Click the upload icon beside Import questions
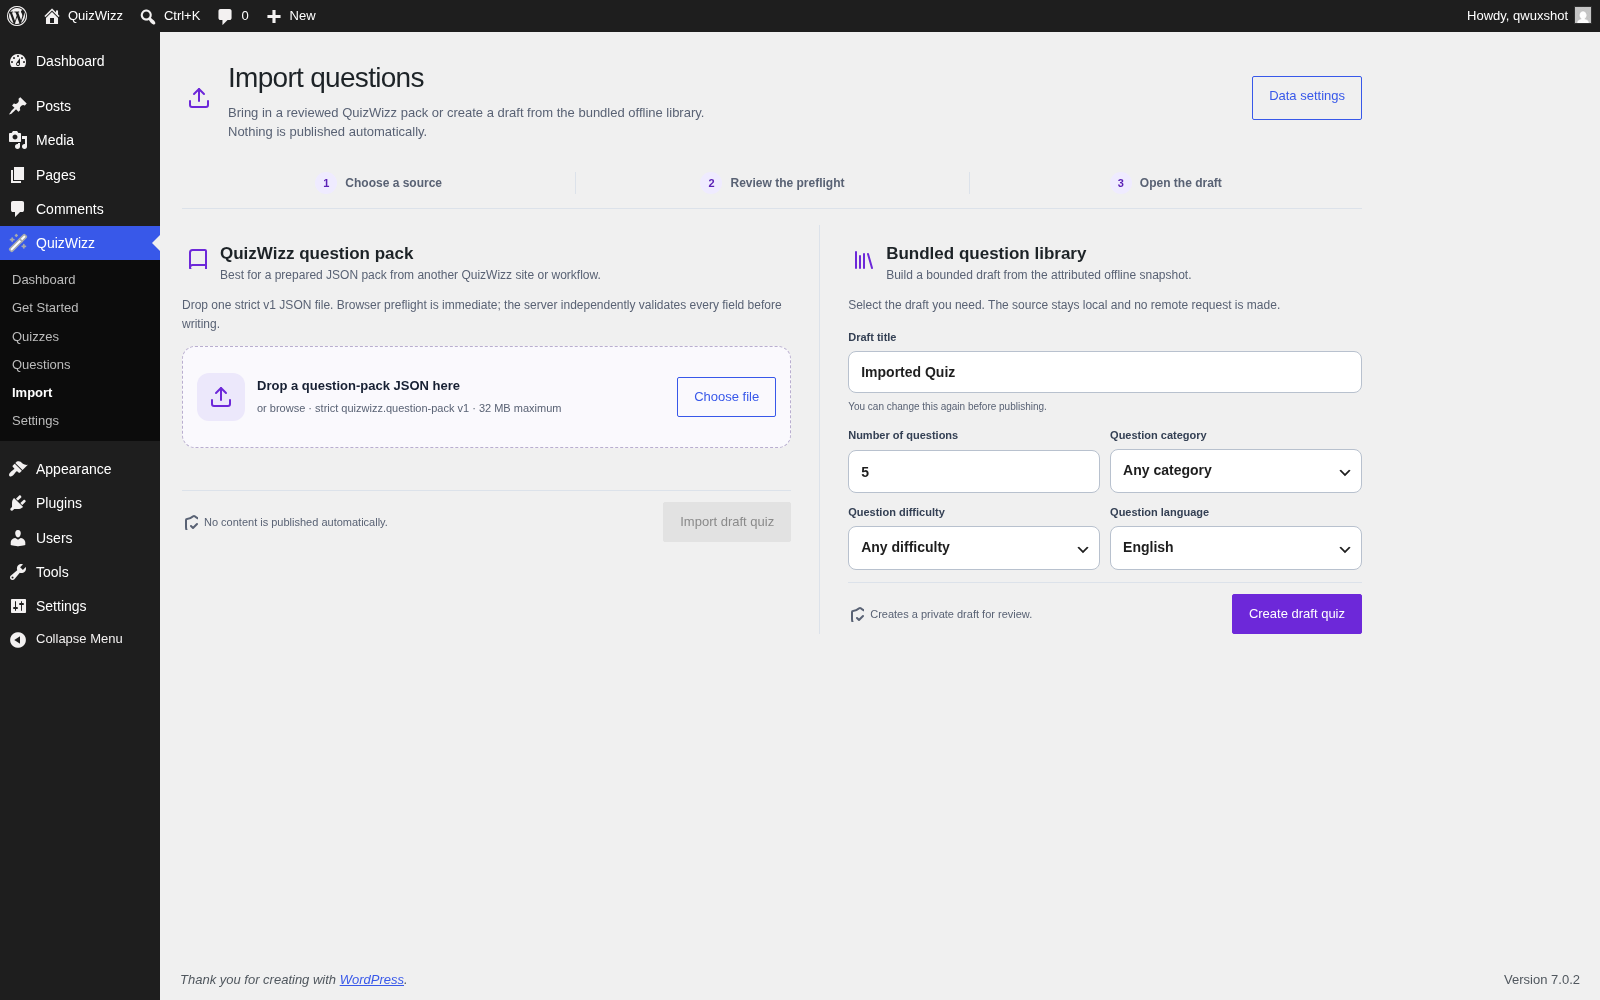1600x1000 pixels. 199,98
